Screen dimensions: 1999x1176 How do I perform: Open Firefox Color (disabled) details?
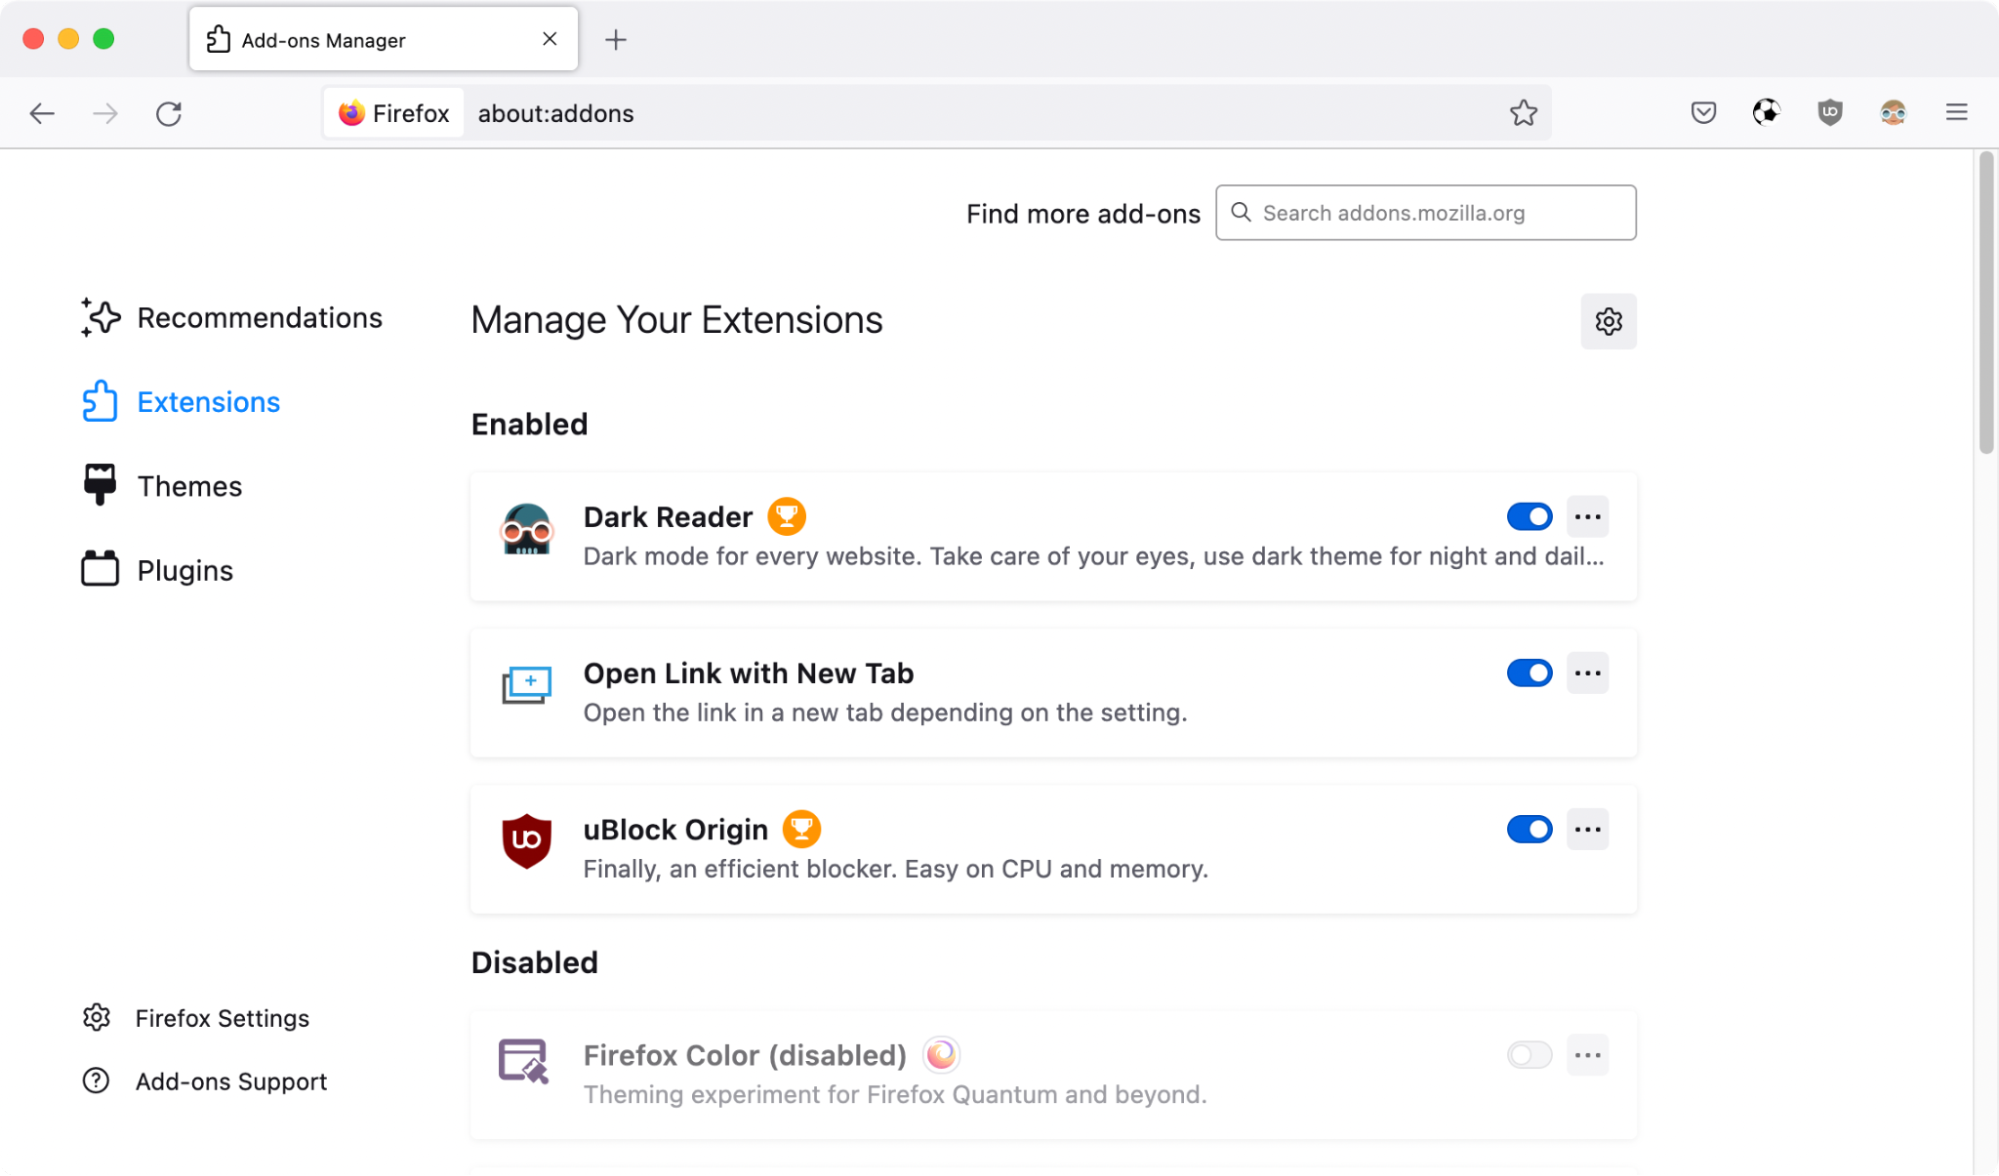coord(745,1055)
